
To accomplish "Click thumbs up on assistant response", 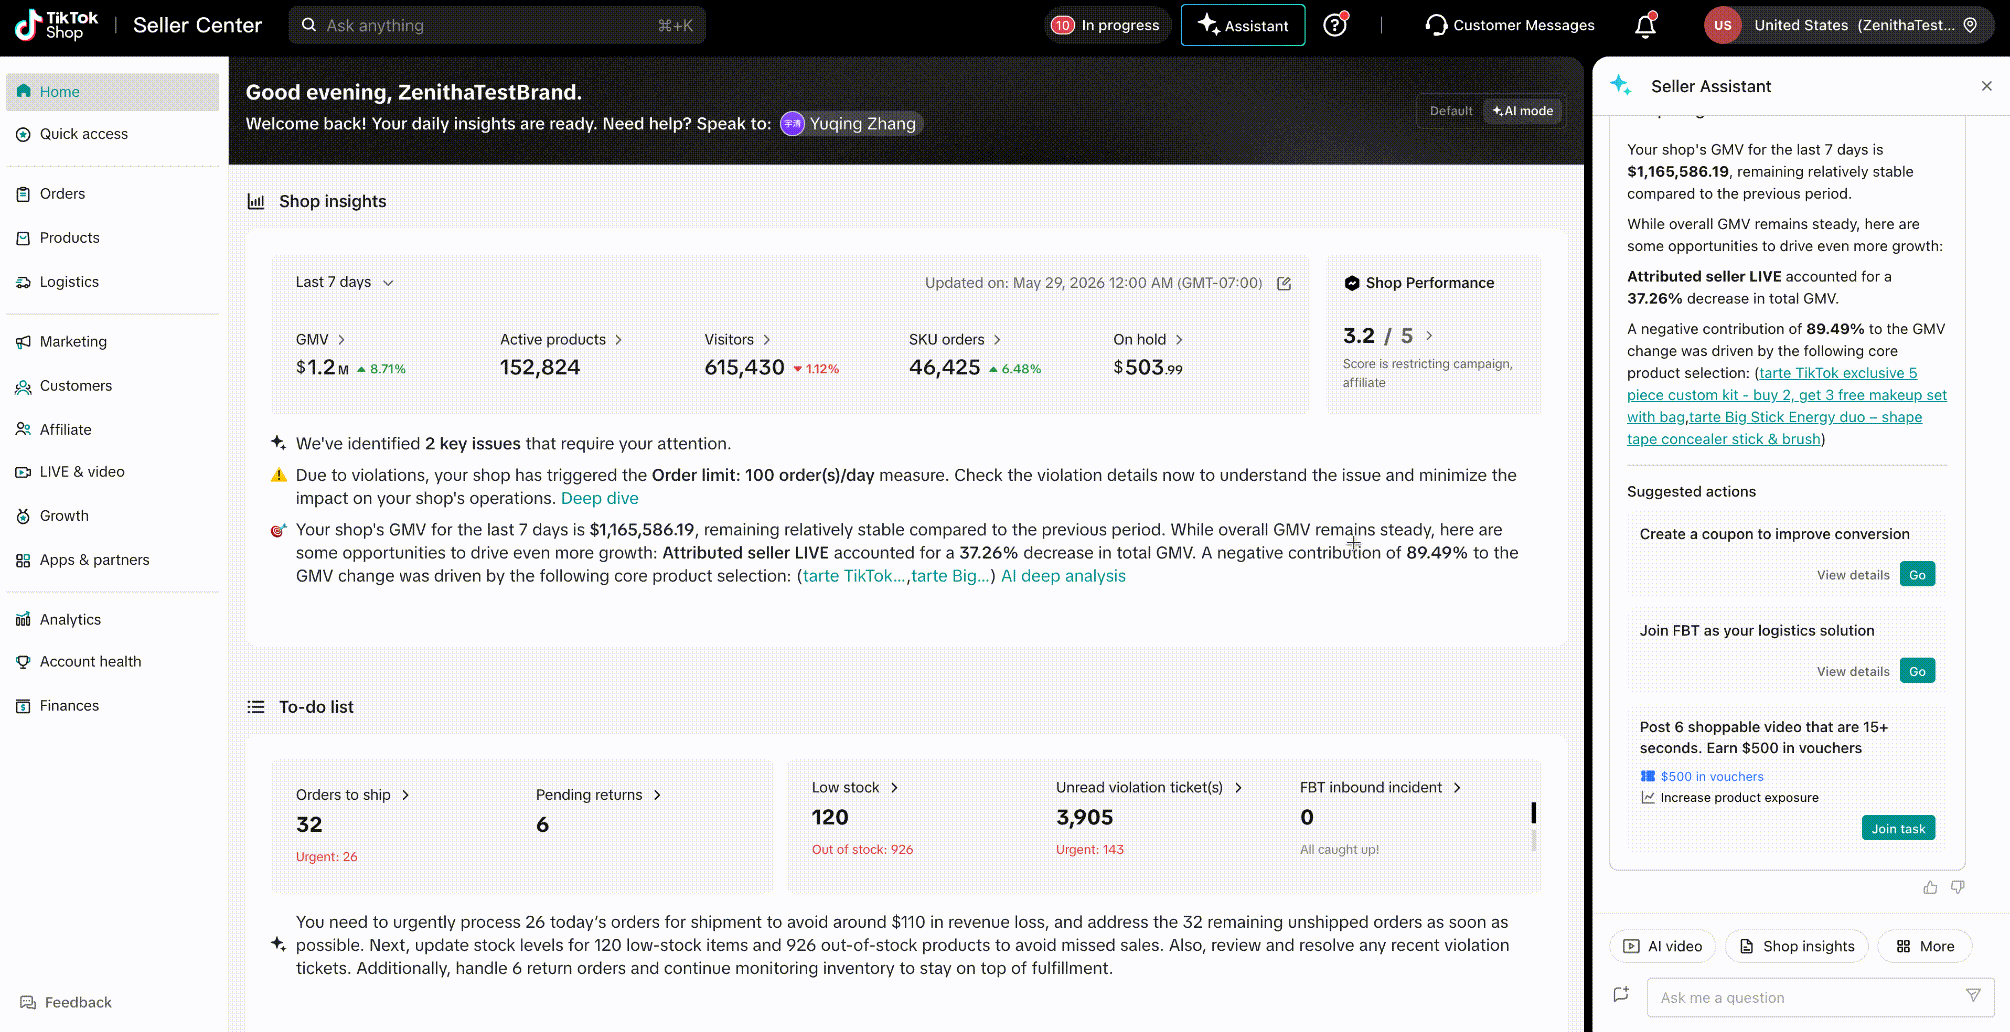I will click(1930, 887).
